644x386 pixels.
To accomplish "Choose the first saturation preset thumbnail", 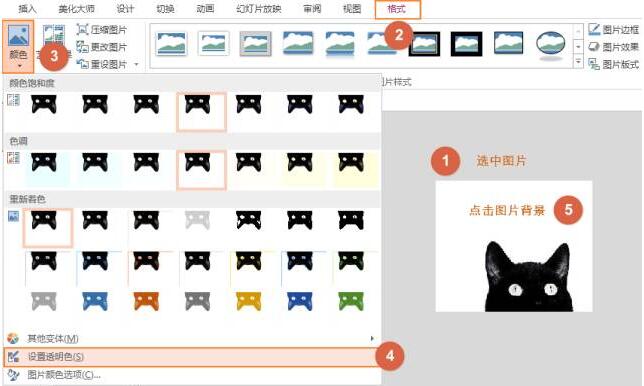I will point(44,104).
